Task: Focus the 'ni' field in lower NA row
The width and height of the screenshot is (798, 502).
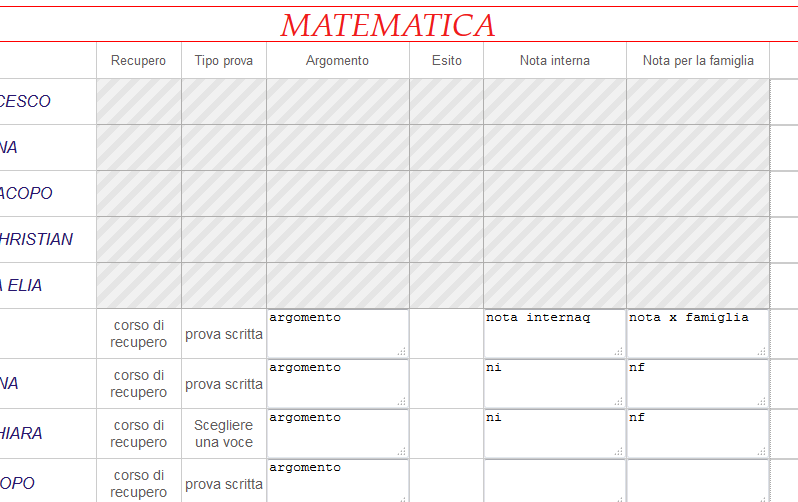Action: (x=555, y=383)
